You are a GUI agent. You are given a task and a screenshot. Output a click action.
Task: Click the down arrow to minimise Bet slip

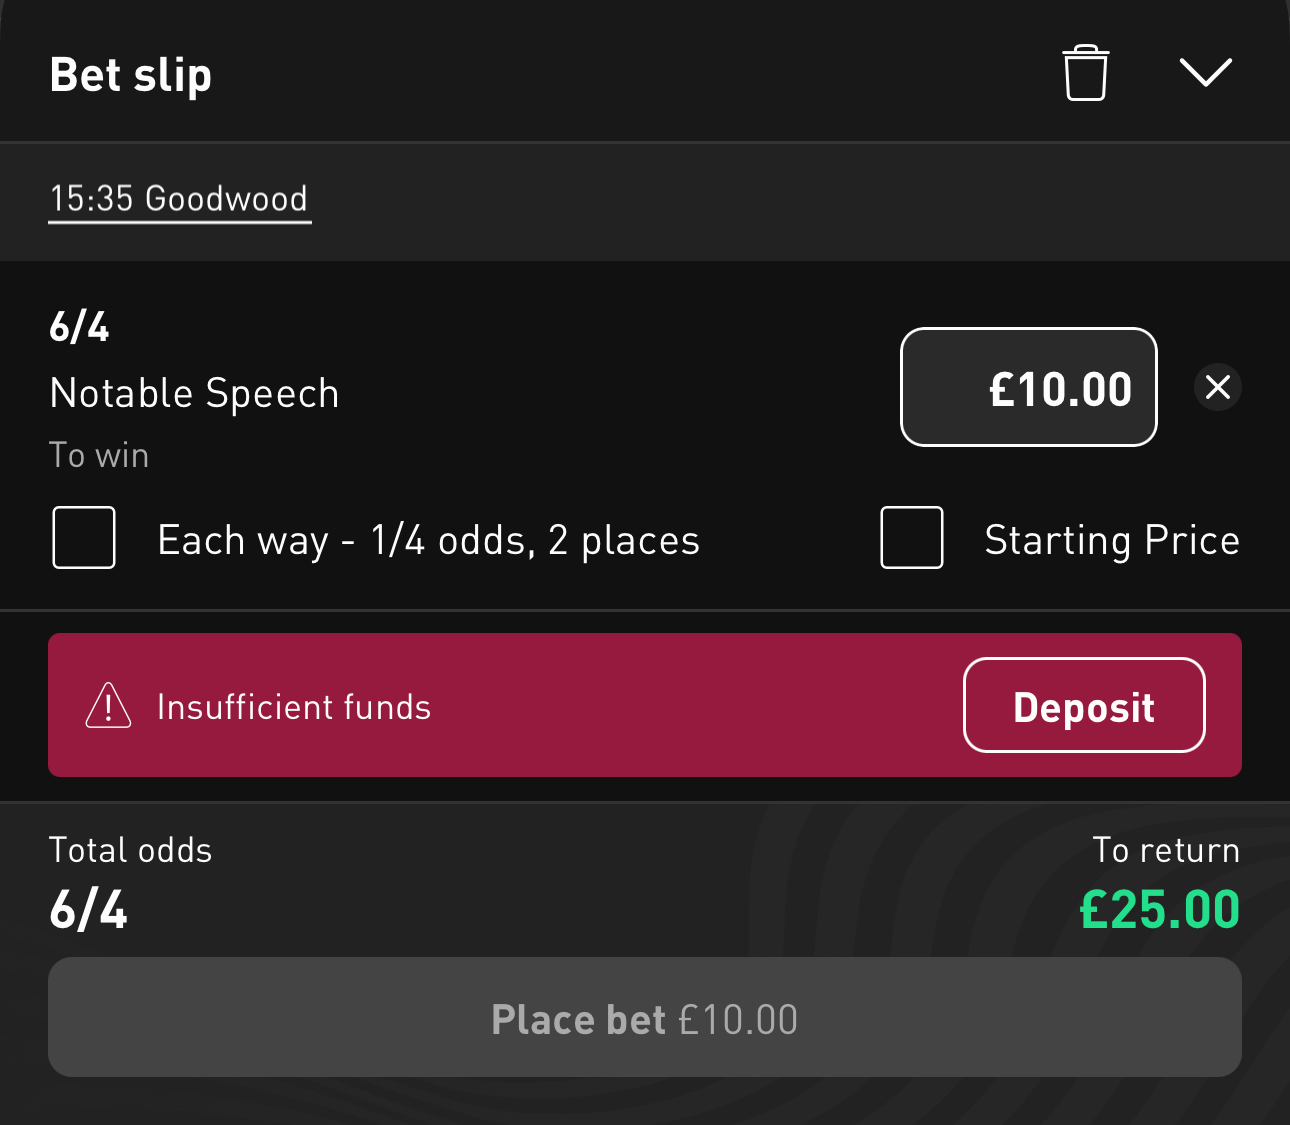(x=1207, y=71)
